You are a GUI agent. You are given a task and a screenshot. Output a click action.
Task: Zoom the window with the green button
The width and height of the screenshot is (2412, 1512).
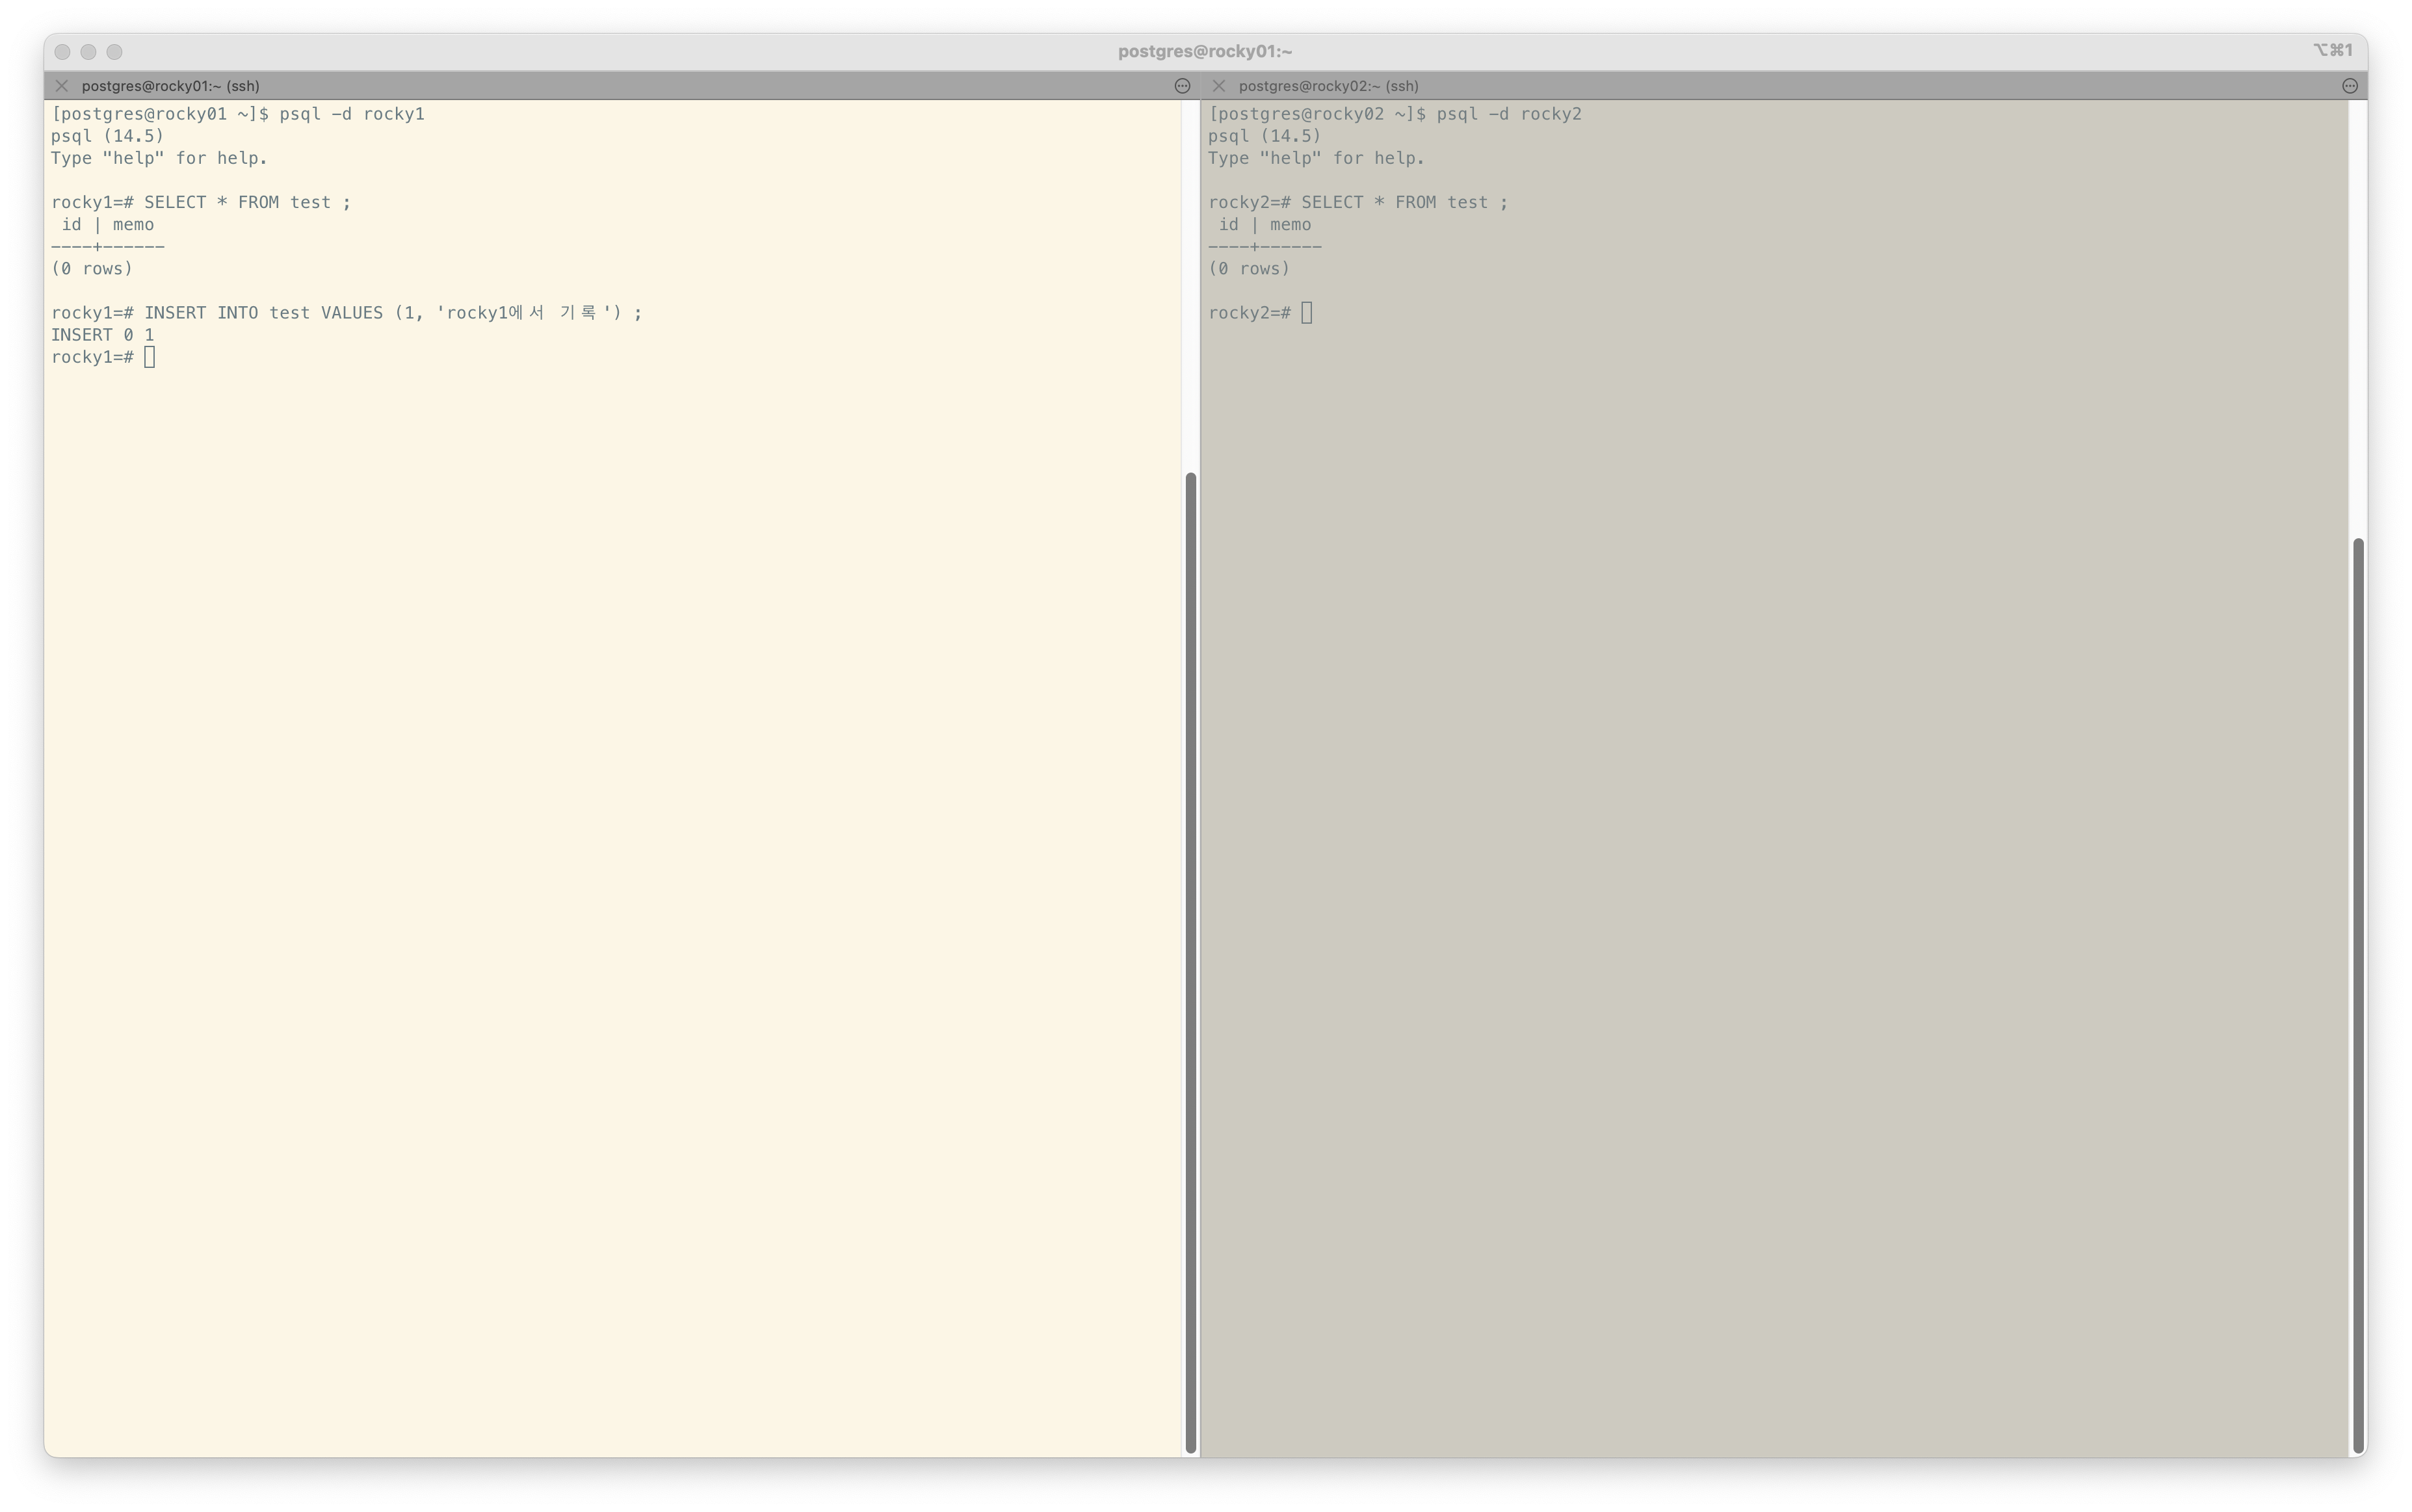(115, 52)
